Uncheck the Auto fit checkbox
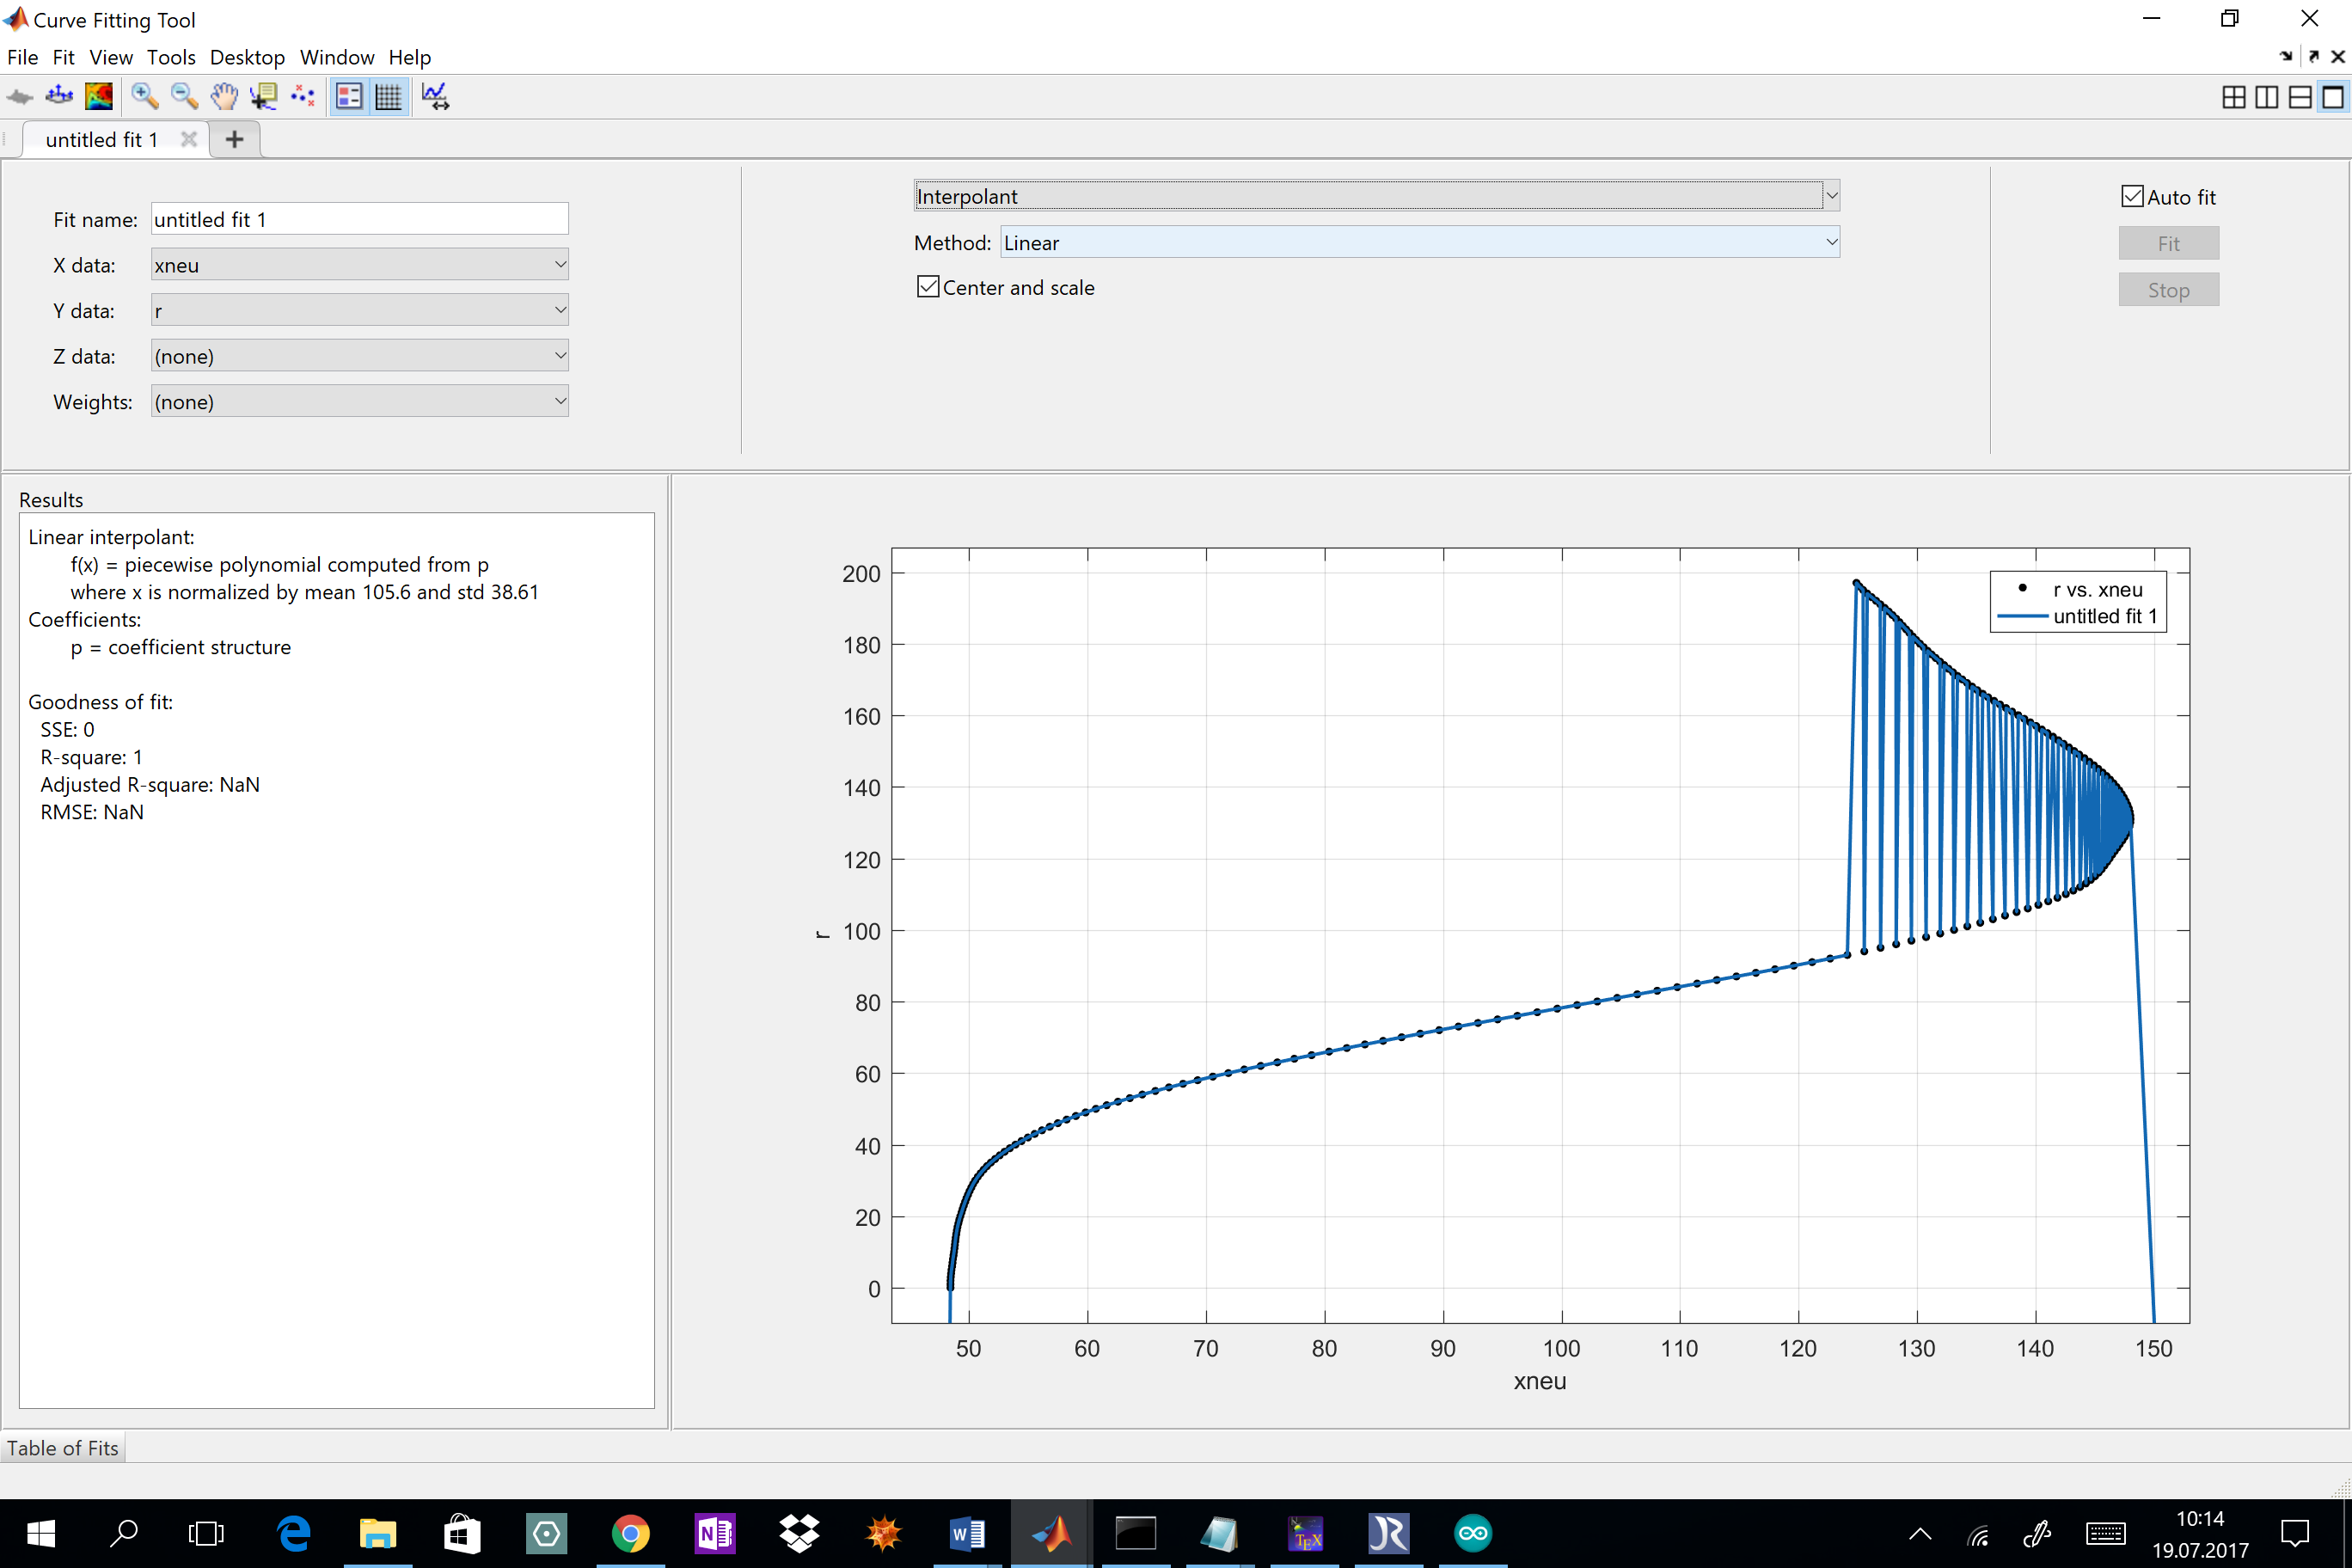The width and height of the screenshot is (2352, 1568). click(2131, 197)
